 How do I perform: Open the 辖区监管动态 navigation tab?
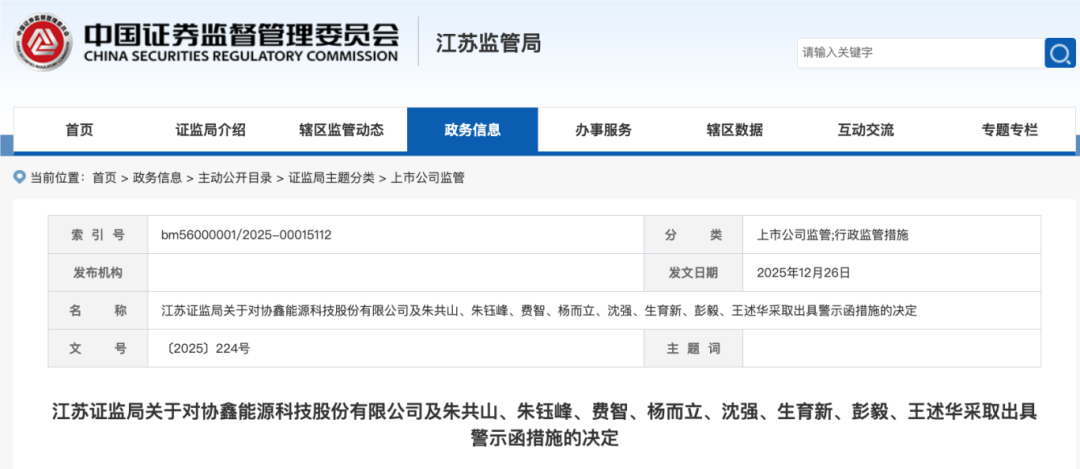(x=342, y=129)
